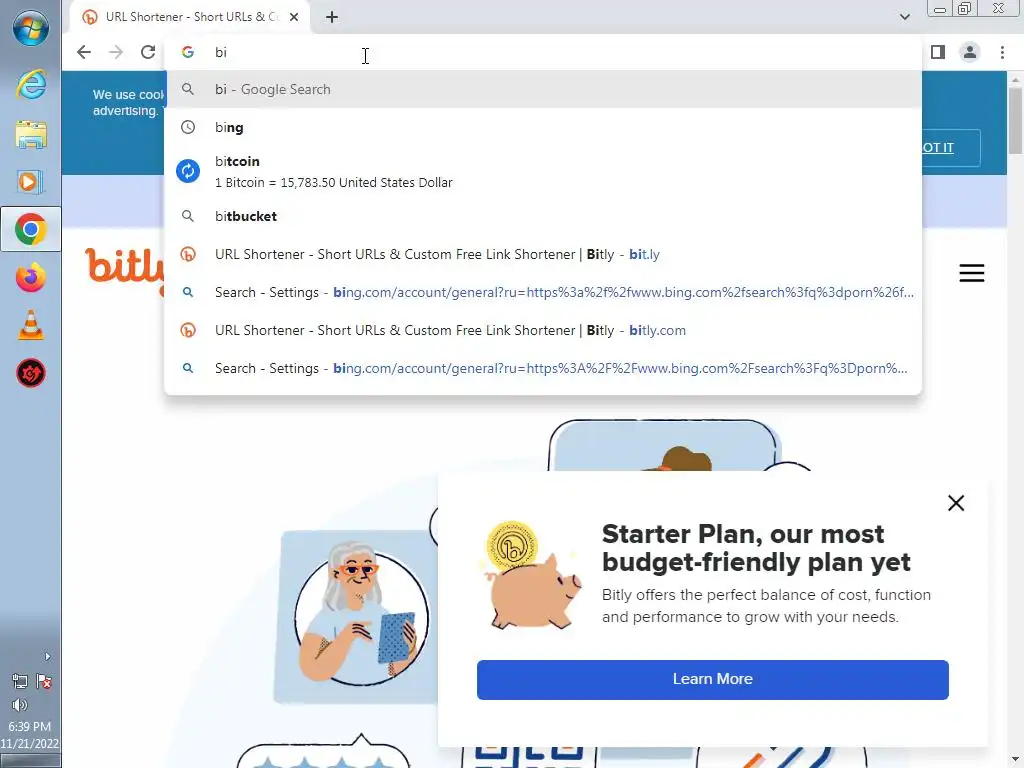
Task: Close the Starter Plan popup
Action: (956, 503)
